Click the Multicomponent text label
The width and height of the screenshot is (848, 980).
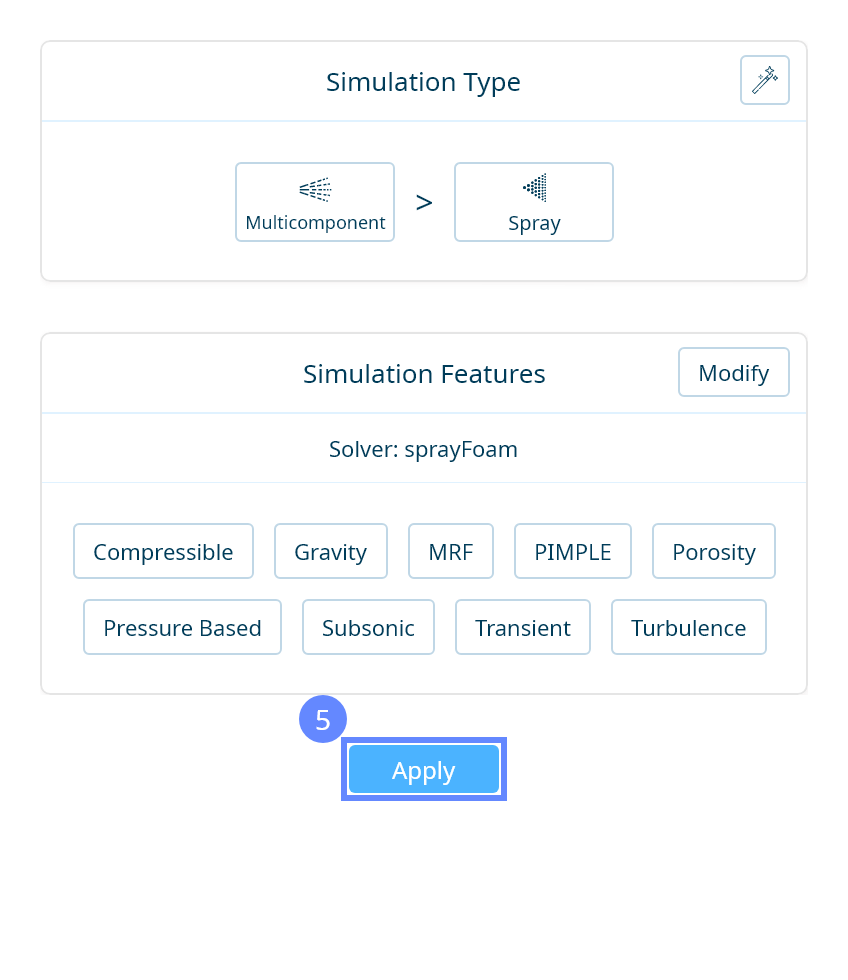click(315, 223)
